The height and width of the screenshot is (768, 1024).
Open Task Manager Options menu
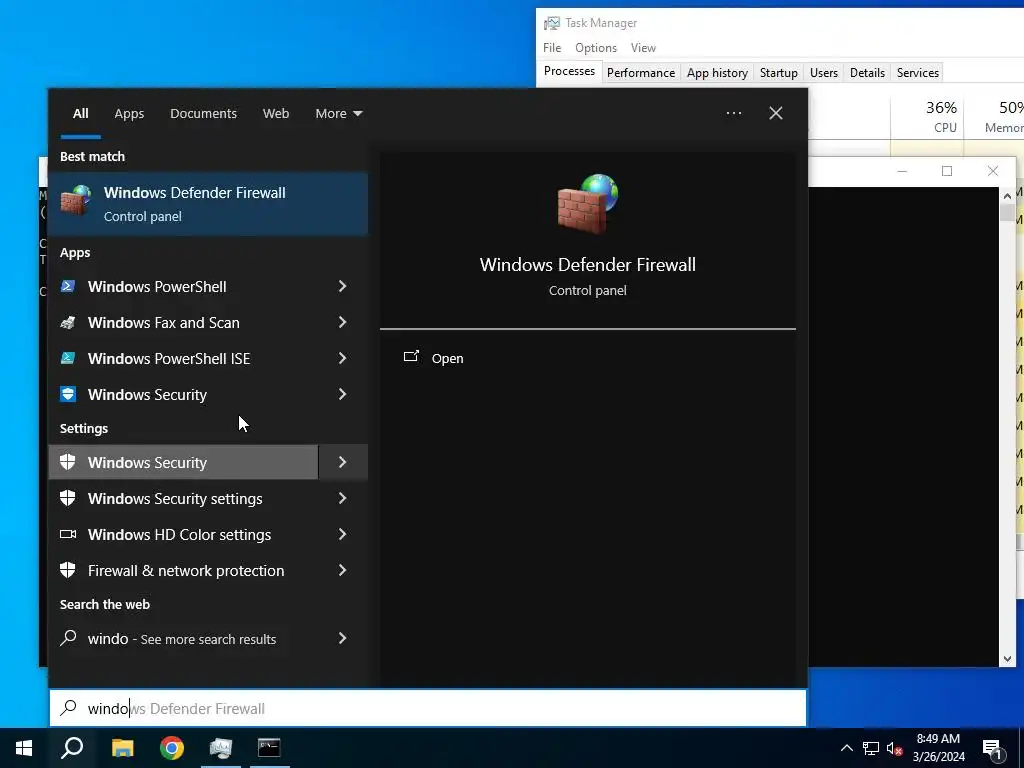click(596, 48)
